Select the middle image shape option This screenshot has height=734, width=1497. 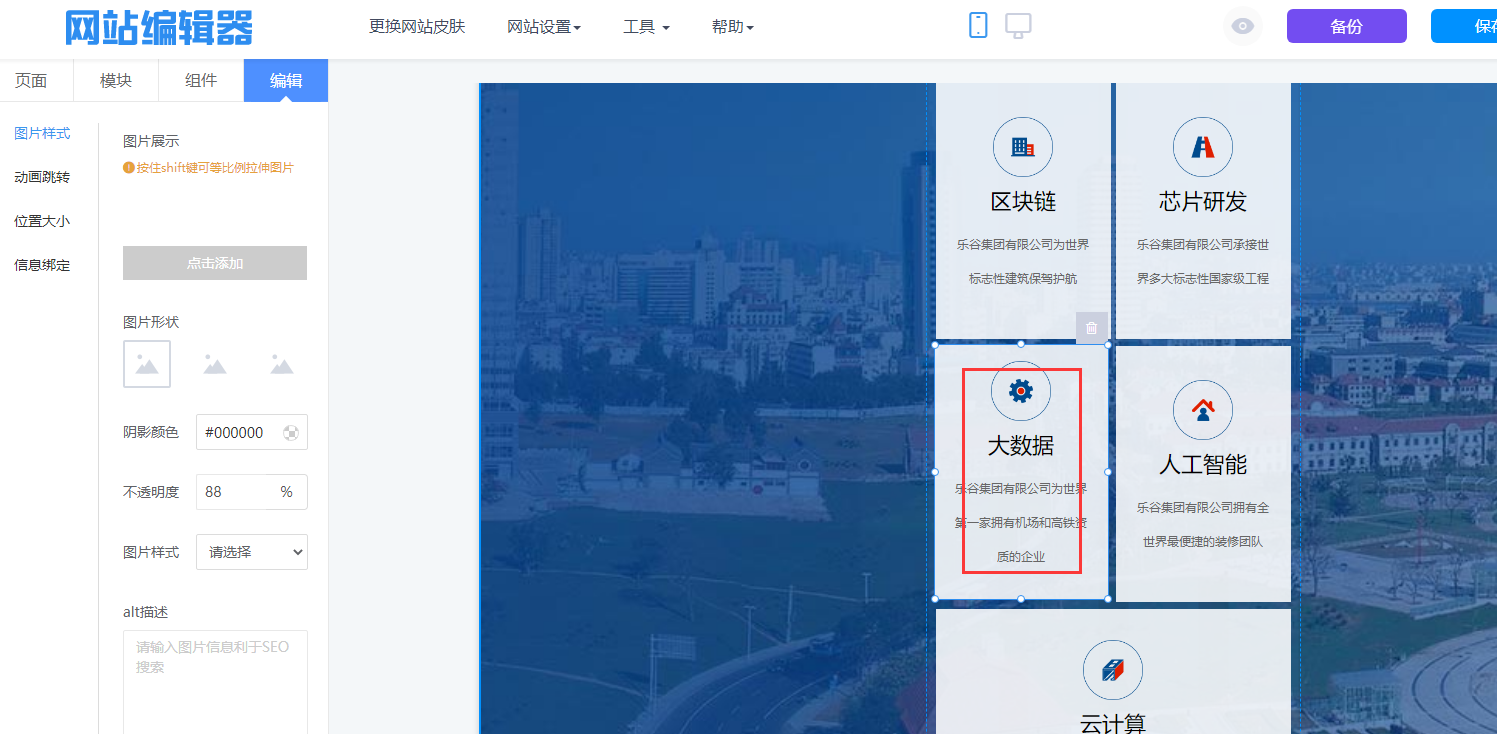215,364
